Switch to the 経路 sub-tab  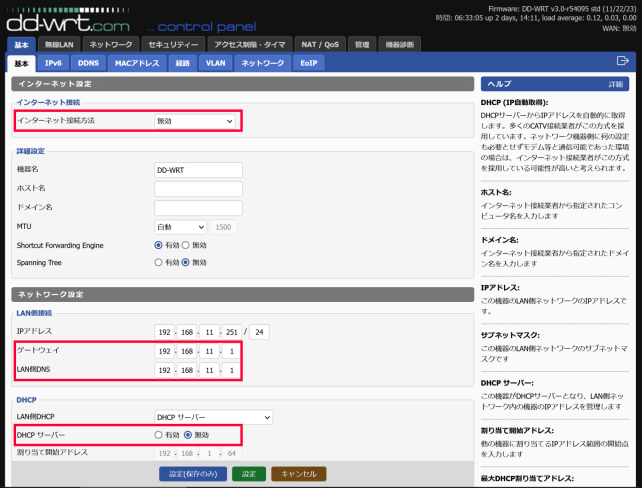pos(183,63)
